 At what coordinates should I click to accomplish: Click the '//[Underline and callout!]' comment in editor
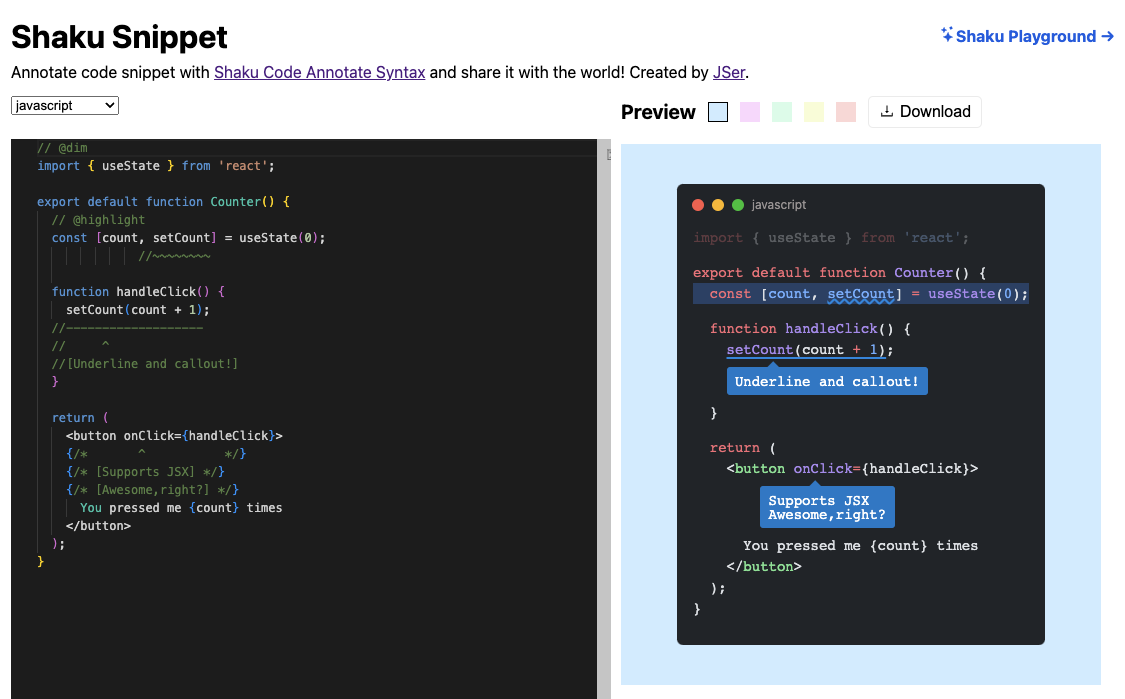coord(145,364)
